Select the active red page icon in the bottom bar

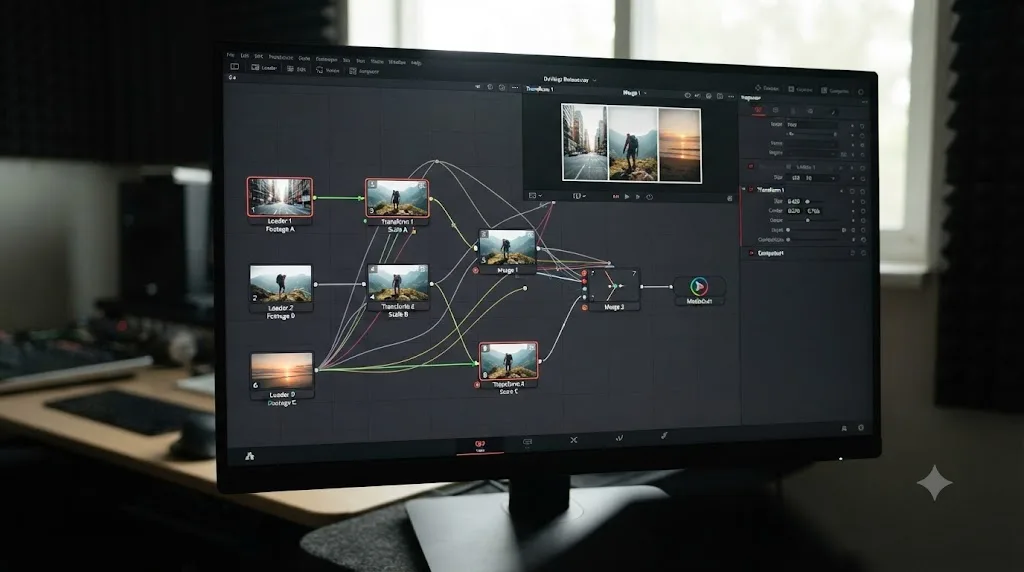(480, 445)
